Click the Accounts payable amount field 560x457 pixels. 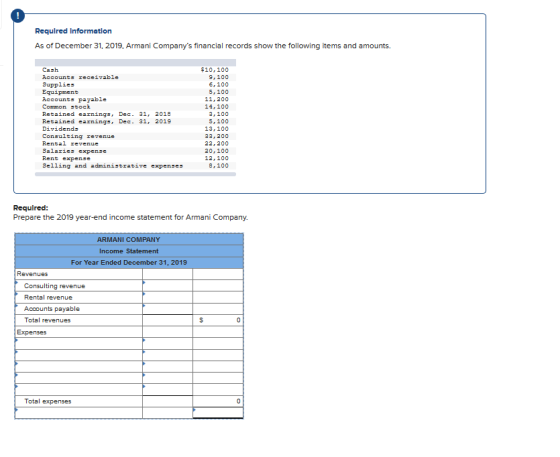[x=167, y=309]
